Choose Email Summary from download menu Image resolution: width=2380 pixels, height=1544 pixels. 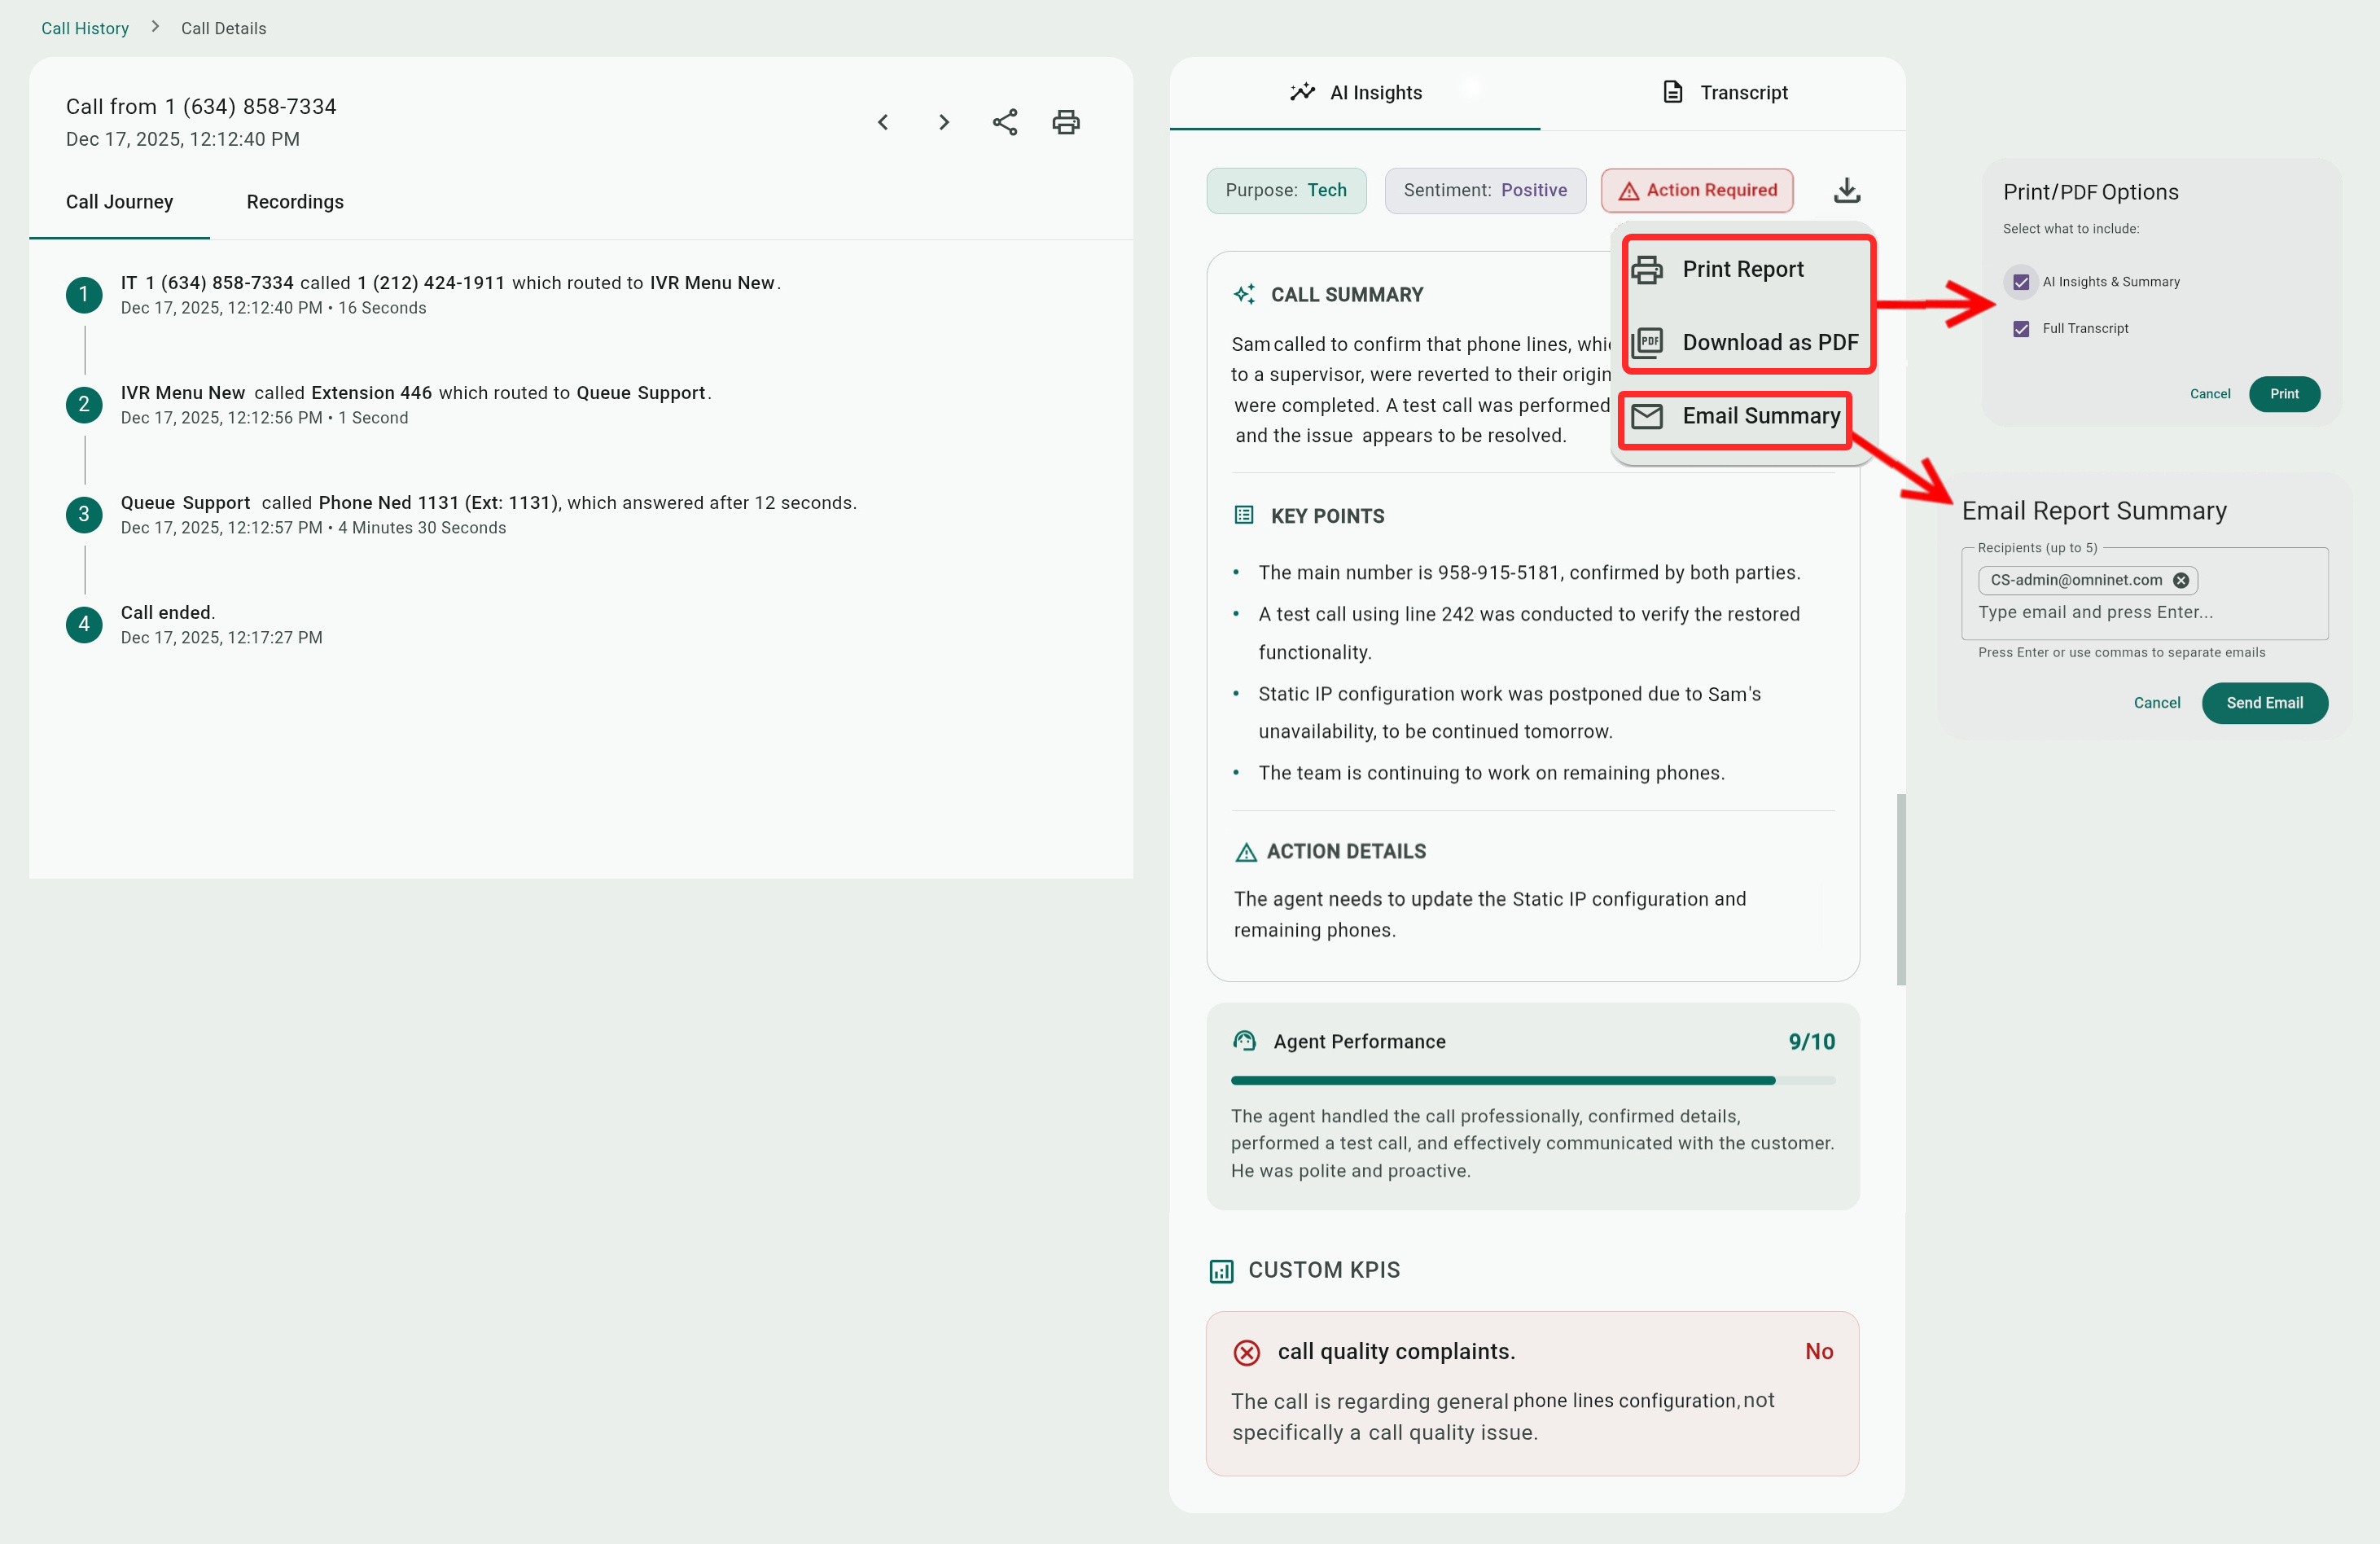point(1760,416)
